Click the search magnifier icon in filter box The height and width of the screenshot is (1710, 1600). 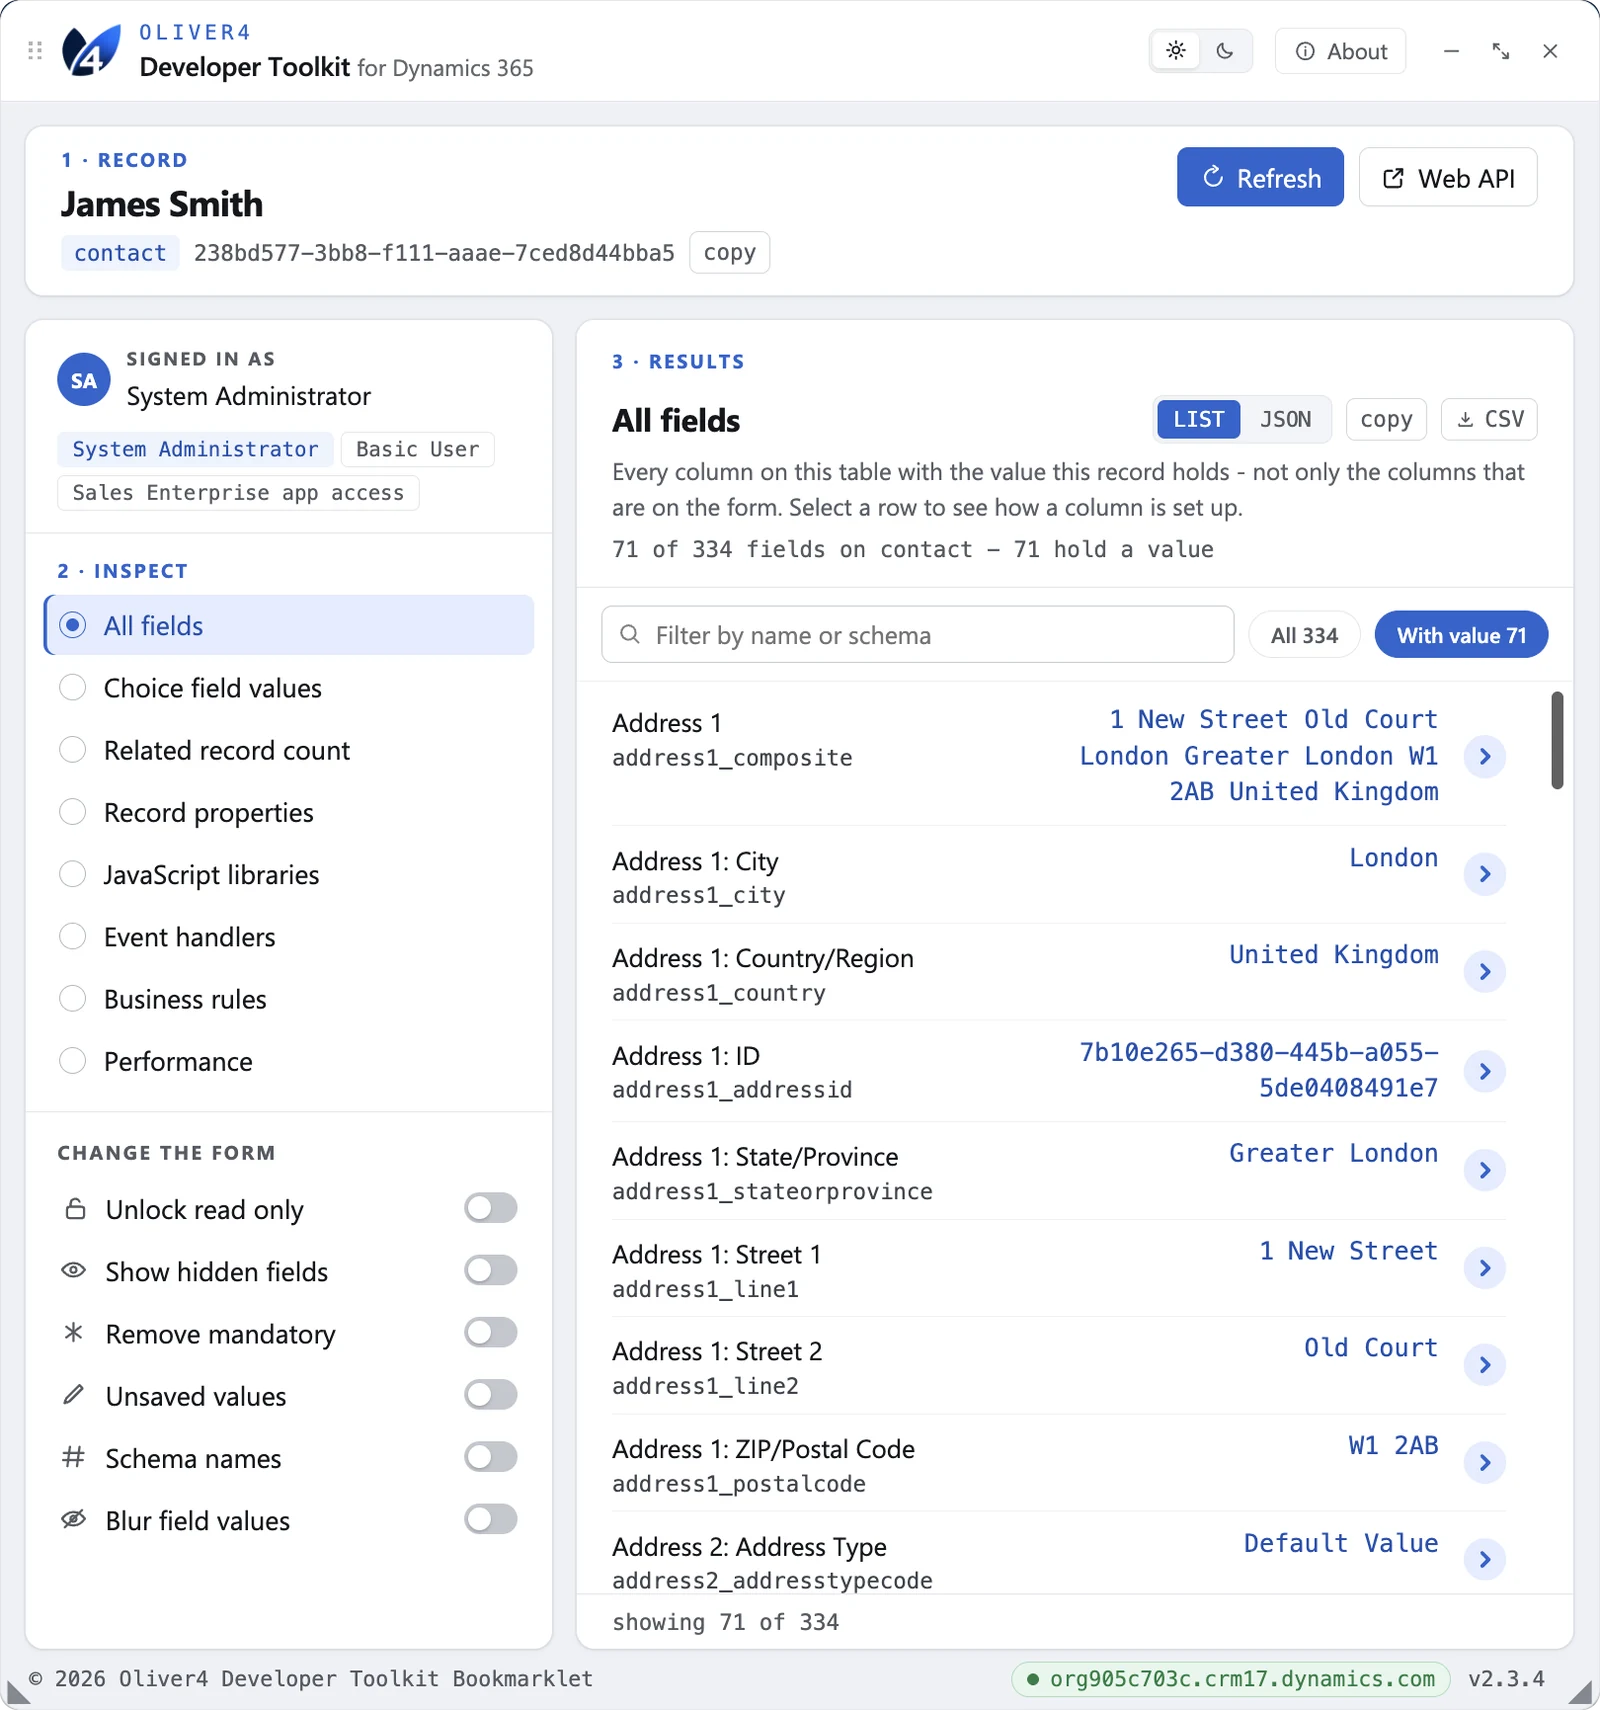(x=630, y=634)
